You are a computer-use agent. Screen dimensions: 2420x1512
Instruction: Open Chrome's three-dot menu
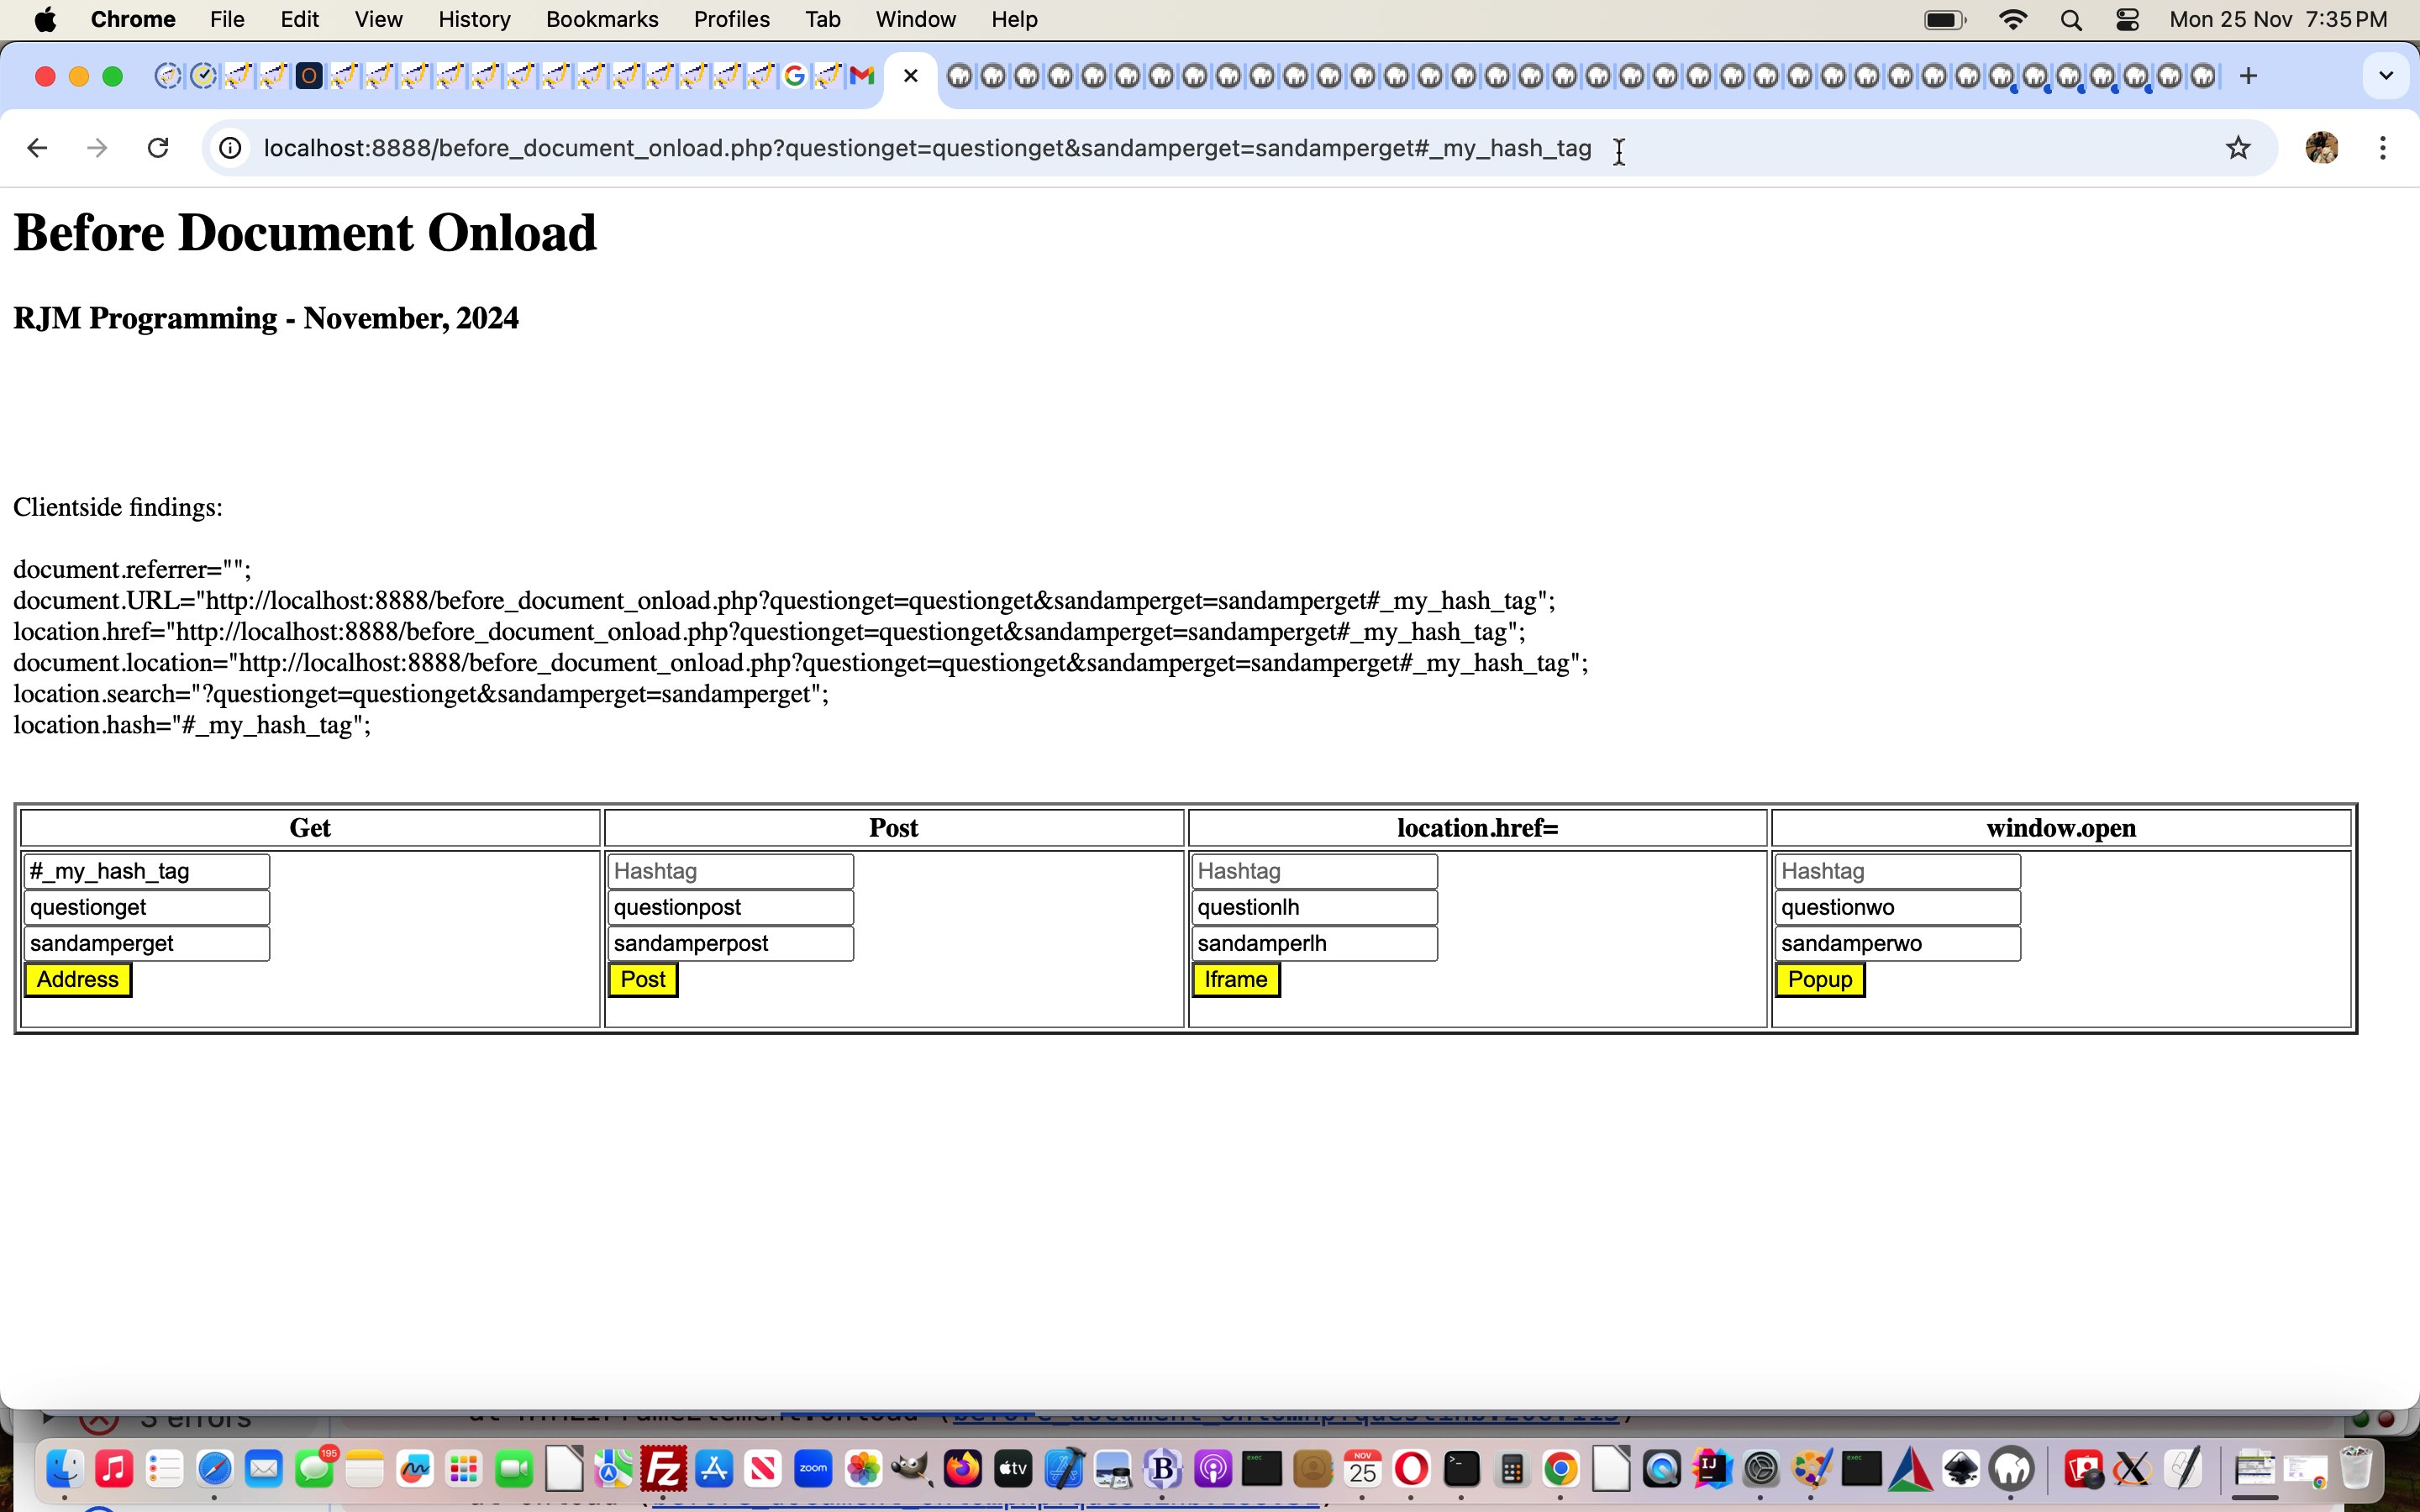coord(2384,148)
